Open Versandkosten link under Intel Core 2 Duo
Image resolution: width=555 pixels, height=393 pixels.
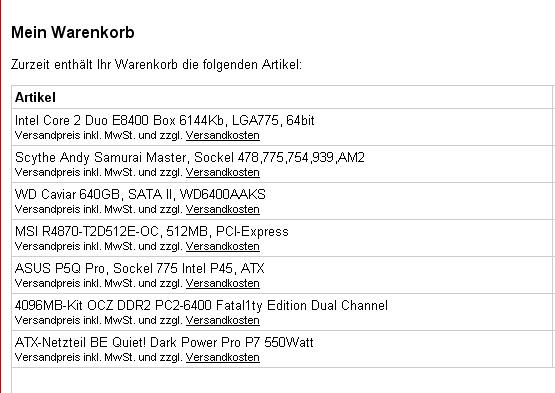pyautogui.click(x=223, y=136)
